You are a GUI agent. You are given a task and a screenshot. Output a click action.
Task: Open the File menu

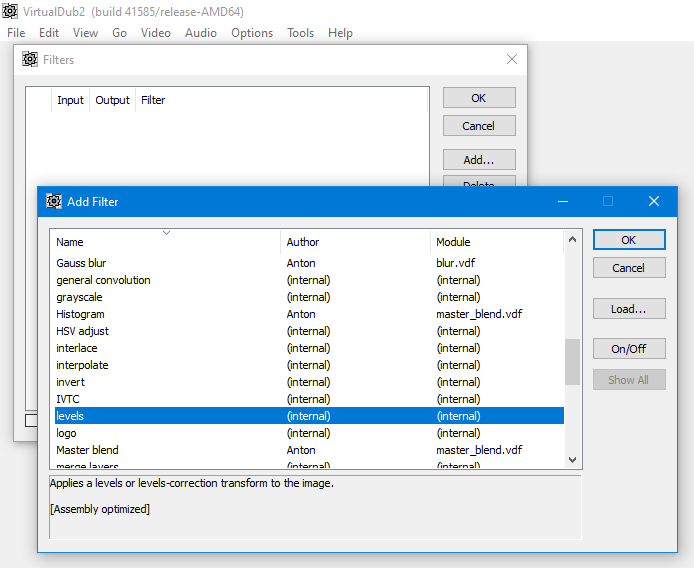[16, 33]
